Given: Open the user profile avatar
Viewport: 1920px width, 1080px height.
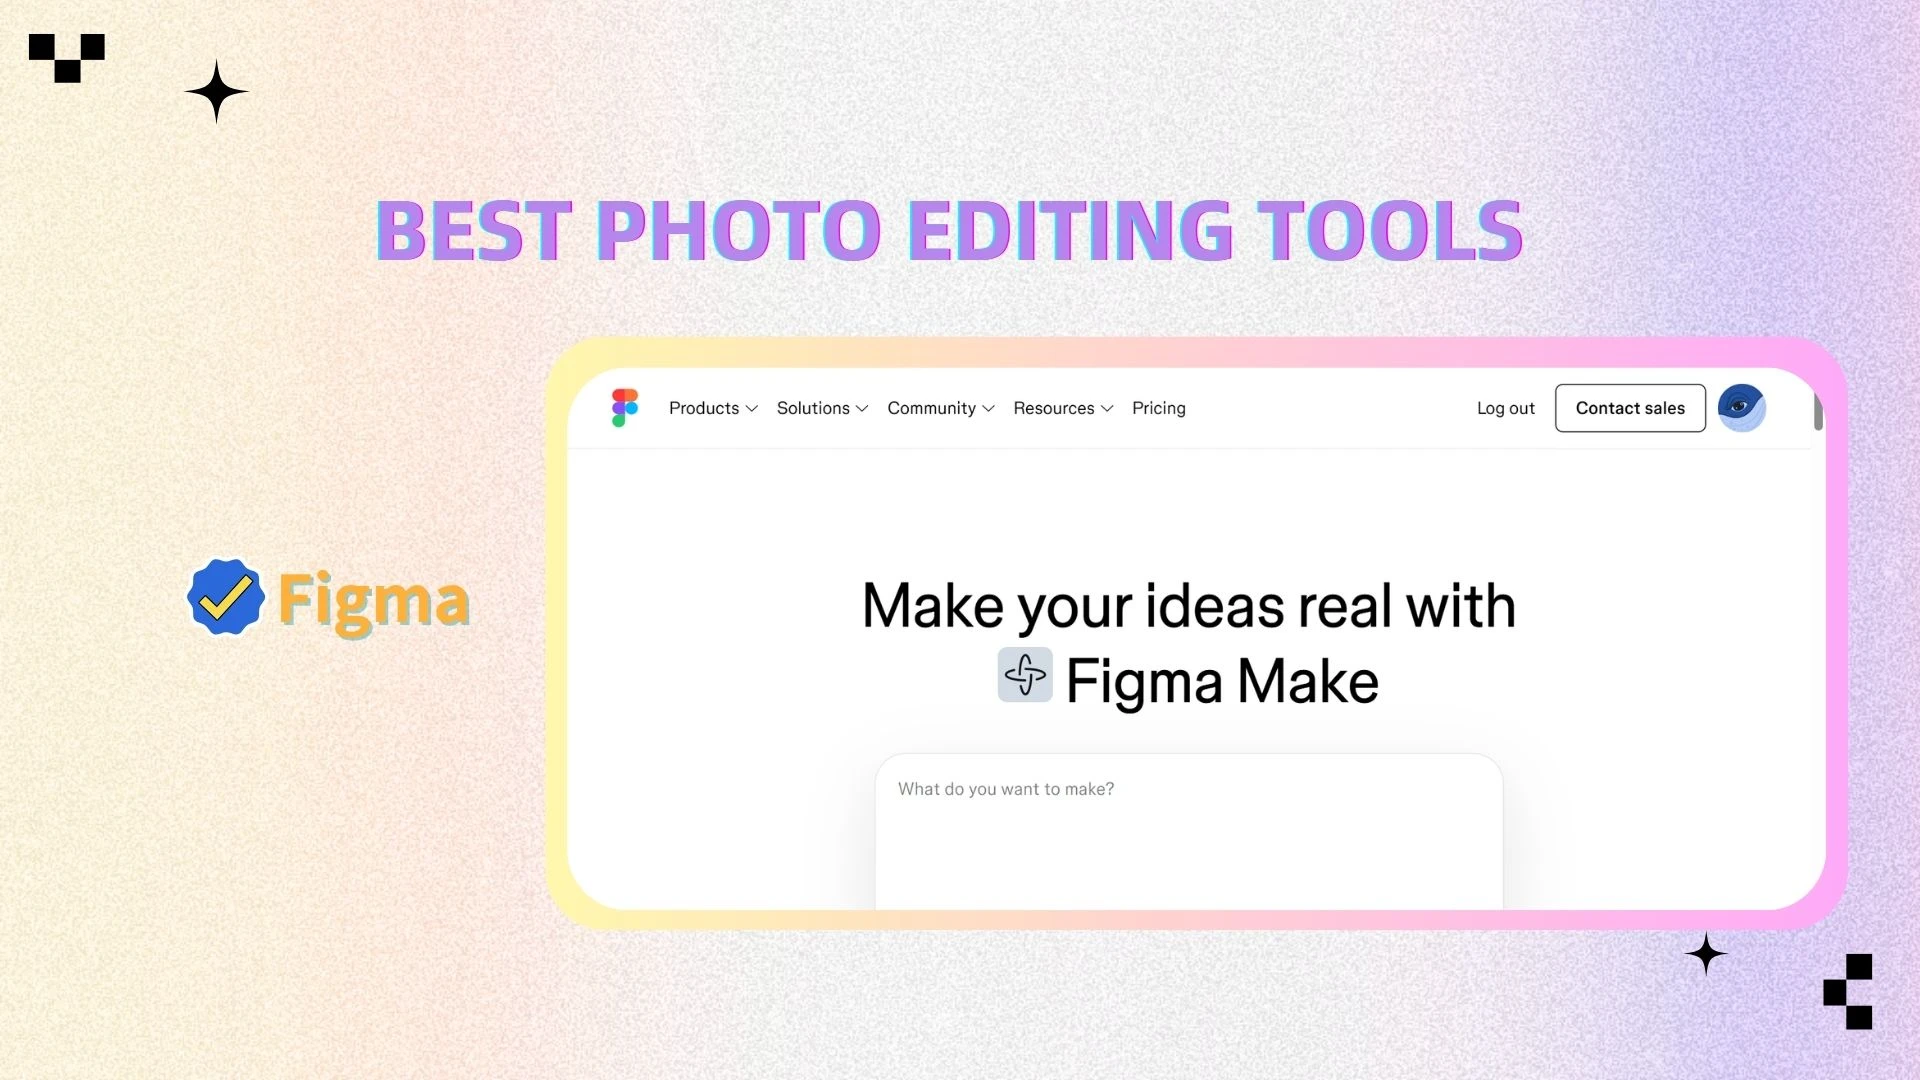Looking at the screenshot, I should pos(1741,408).
